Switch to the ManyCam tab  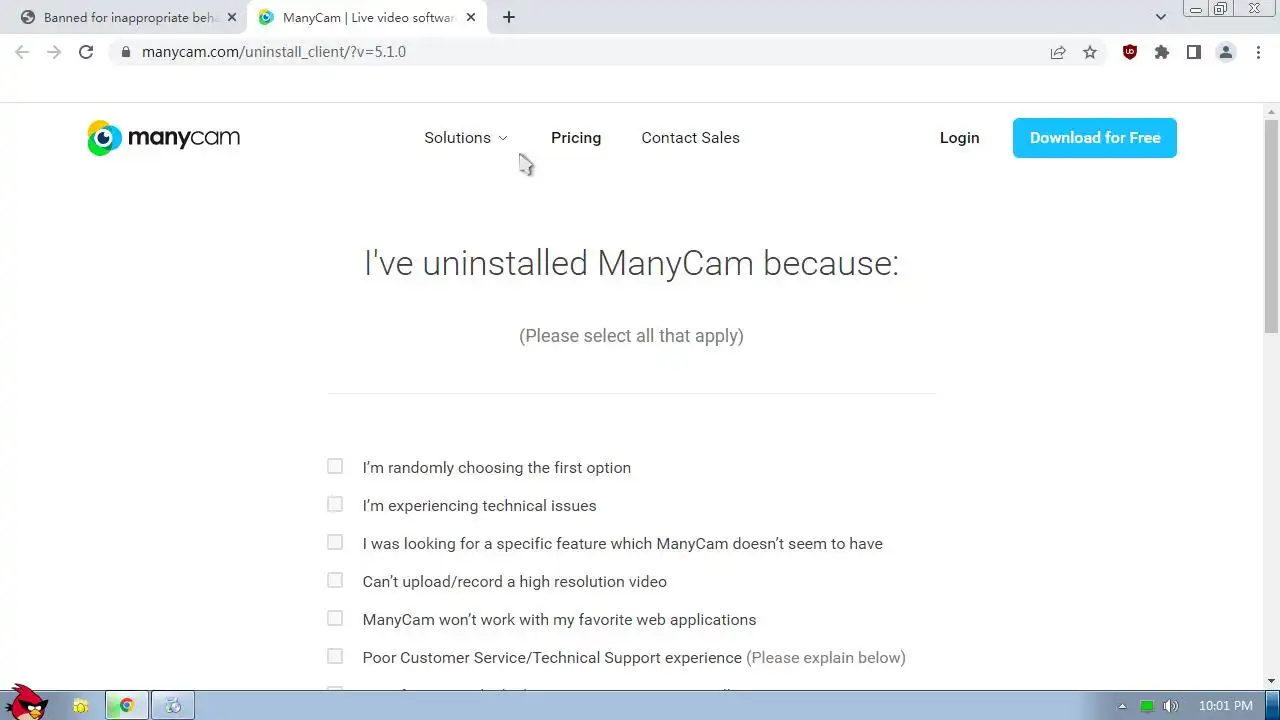367,17
